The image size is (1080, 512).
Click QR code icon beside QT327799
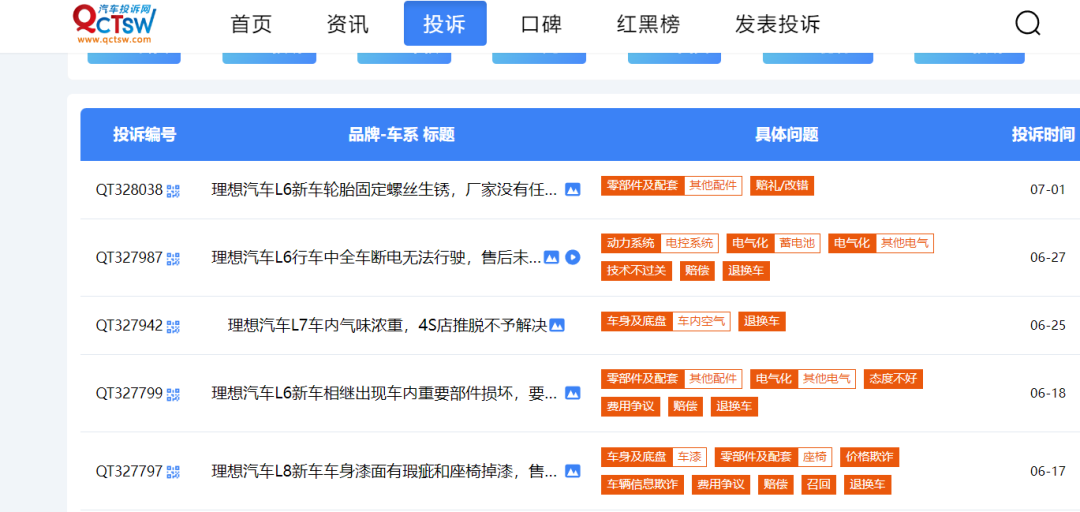(173, 394)
